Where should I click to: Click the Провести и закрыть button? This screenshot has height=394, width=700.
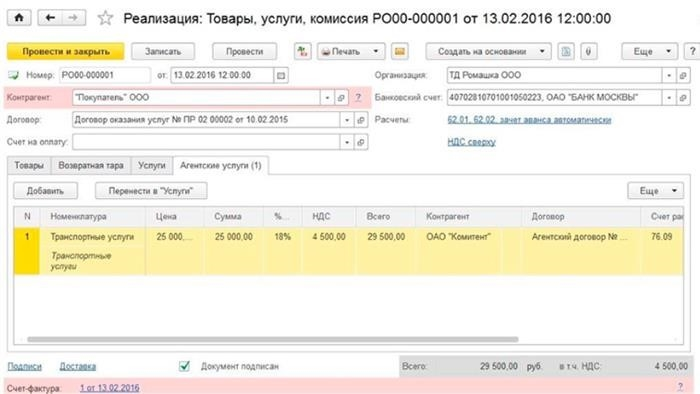(66, 52)
